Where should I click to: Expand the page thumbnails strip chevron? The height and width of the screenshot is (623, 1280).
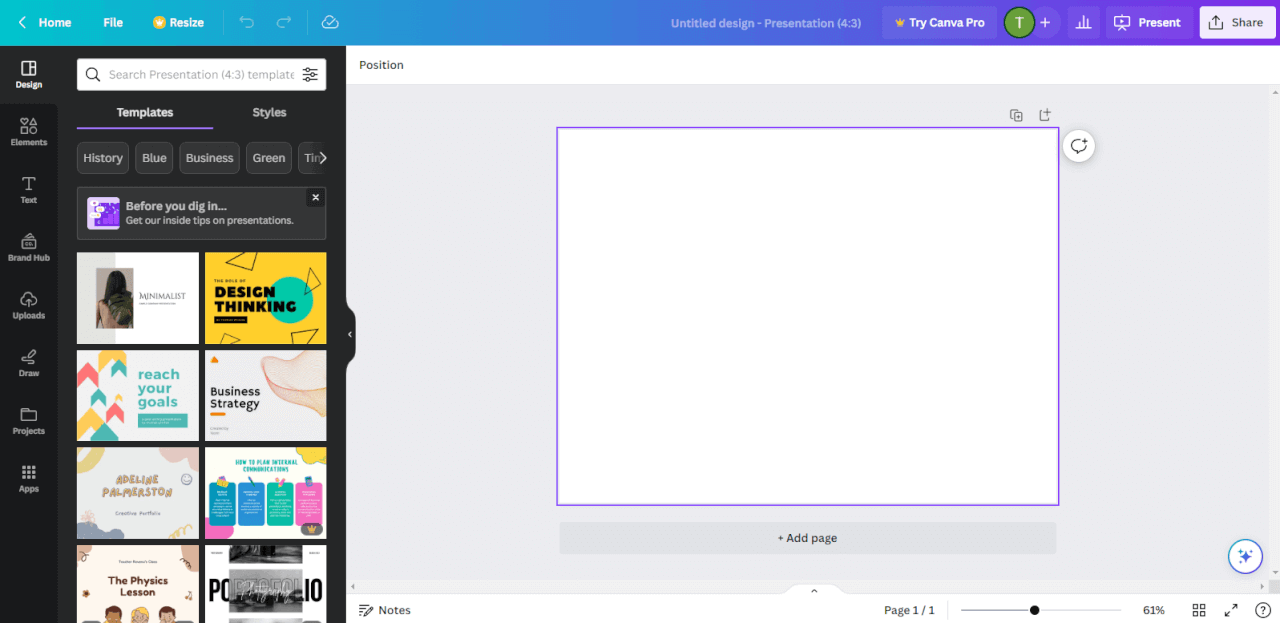(x=814, y=591)
